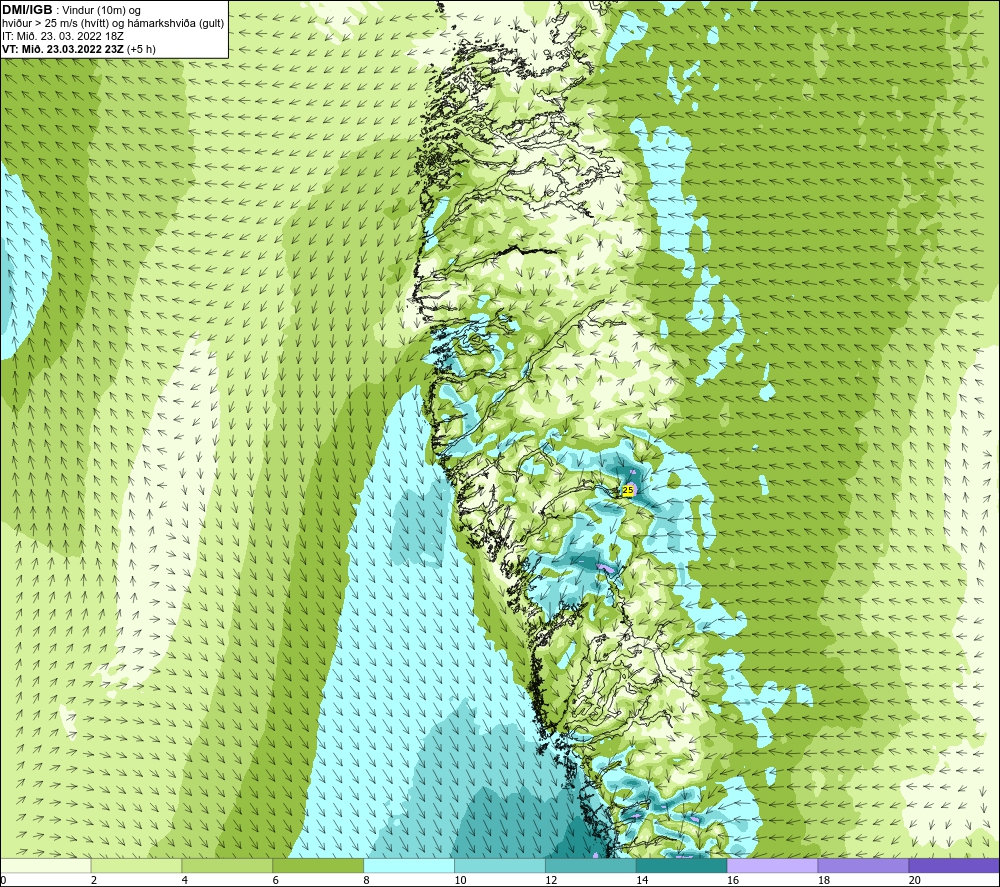Click the legend label '10'
Image resolution: width=1000 pixels, height=887 pixels.
point(460,880)
